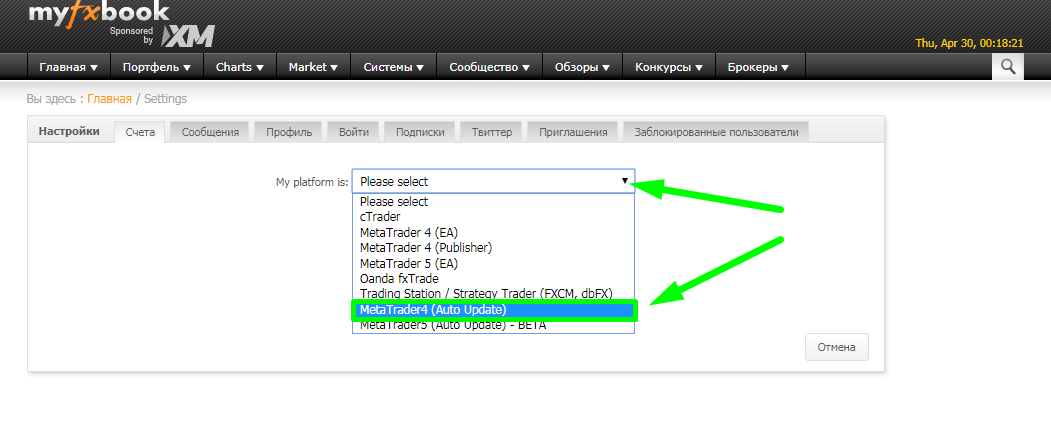1051x424 pixels.
Task: Click the Настройки panel heading
Action: [69, 131]
